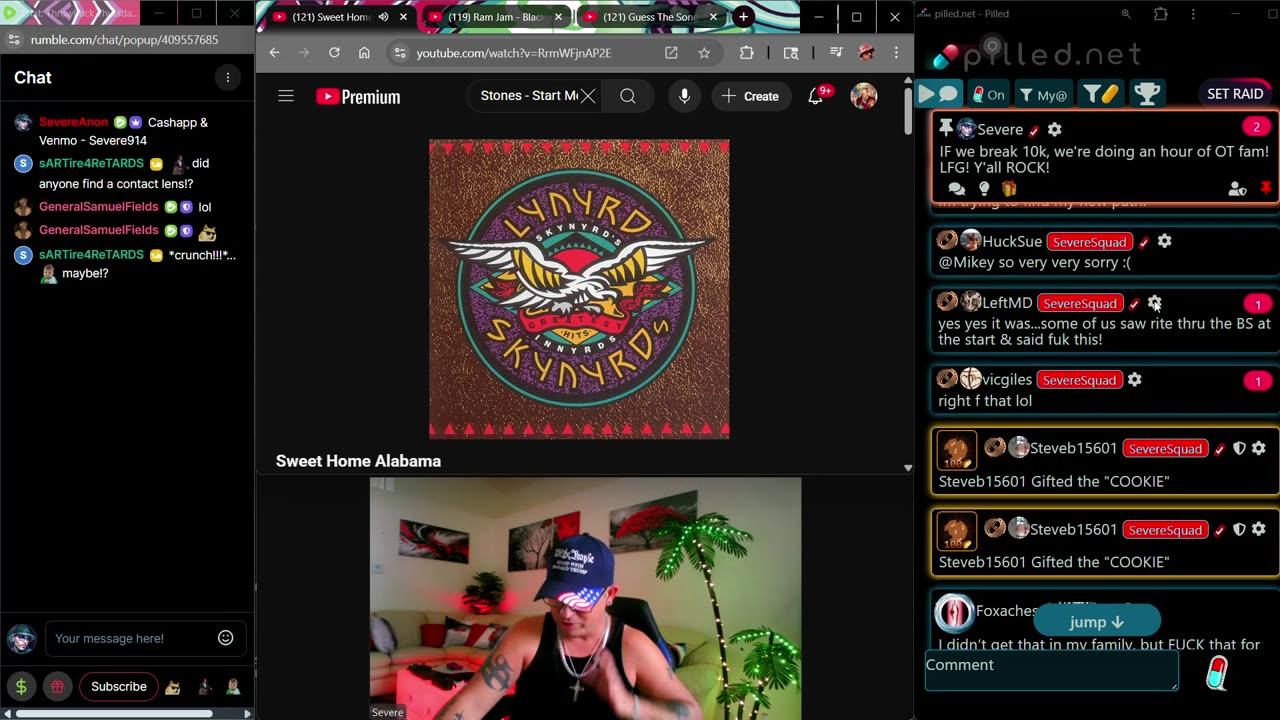Switch to the Sweet Home browser tab
The height and width of the screenshot is (720, 1280).
(x=330, y=17)
